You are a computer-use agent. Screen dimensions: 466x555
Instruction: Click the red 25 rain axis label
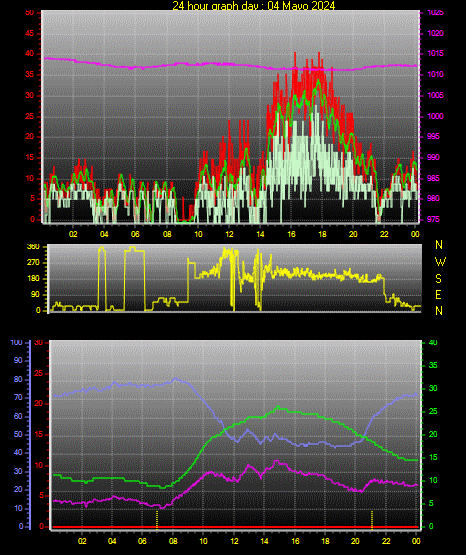[38, 373]
